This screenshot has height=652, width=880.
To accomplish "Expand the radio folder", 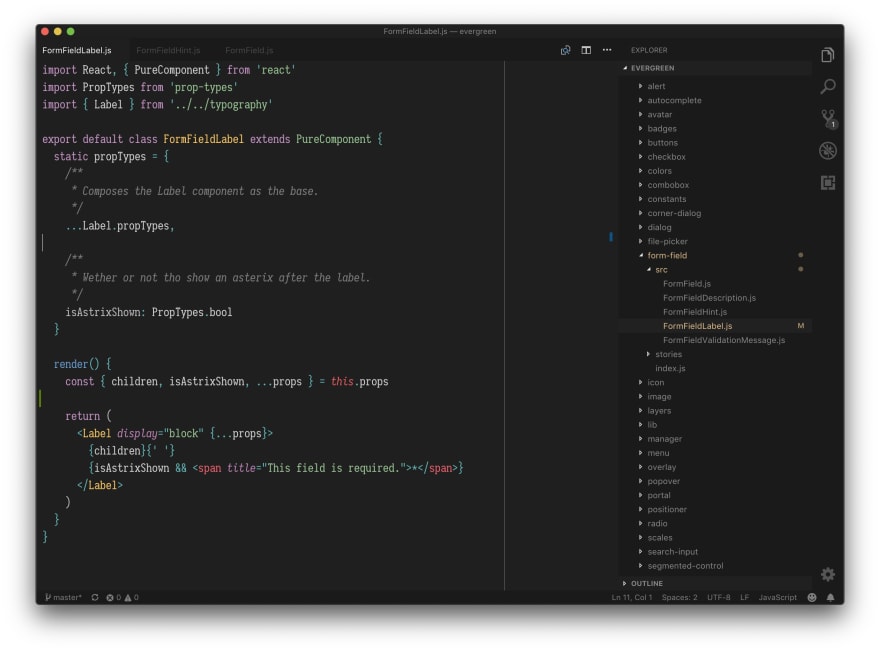I will (x=716, y=524).
